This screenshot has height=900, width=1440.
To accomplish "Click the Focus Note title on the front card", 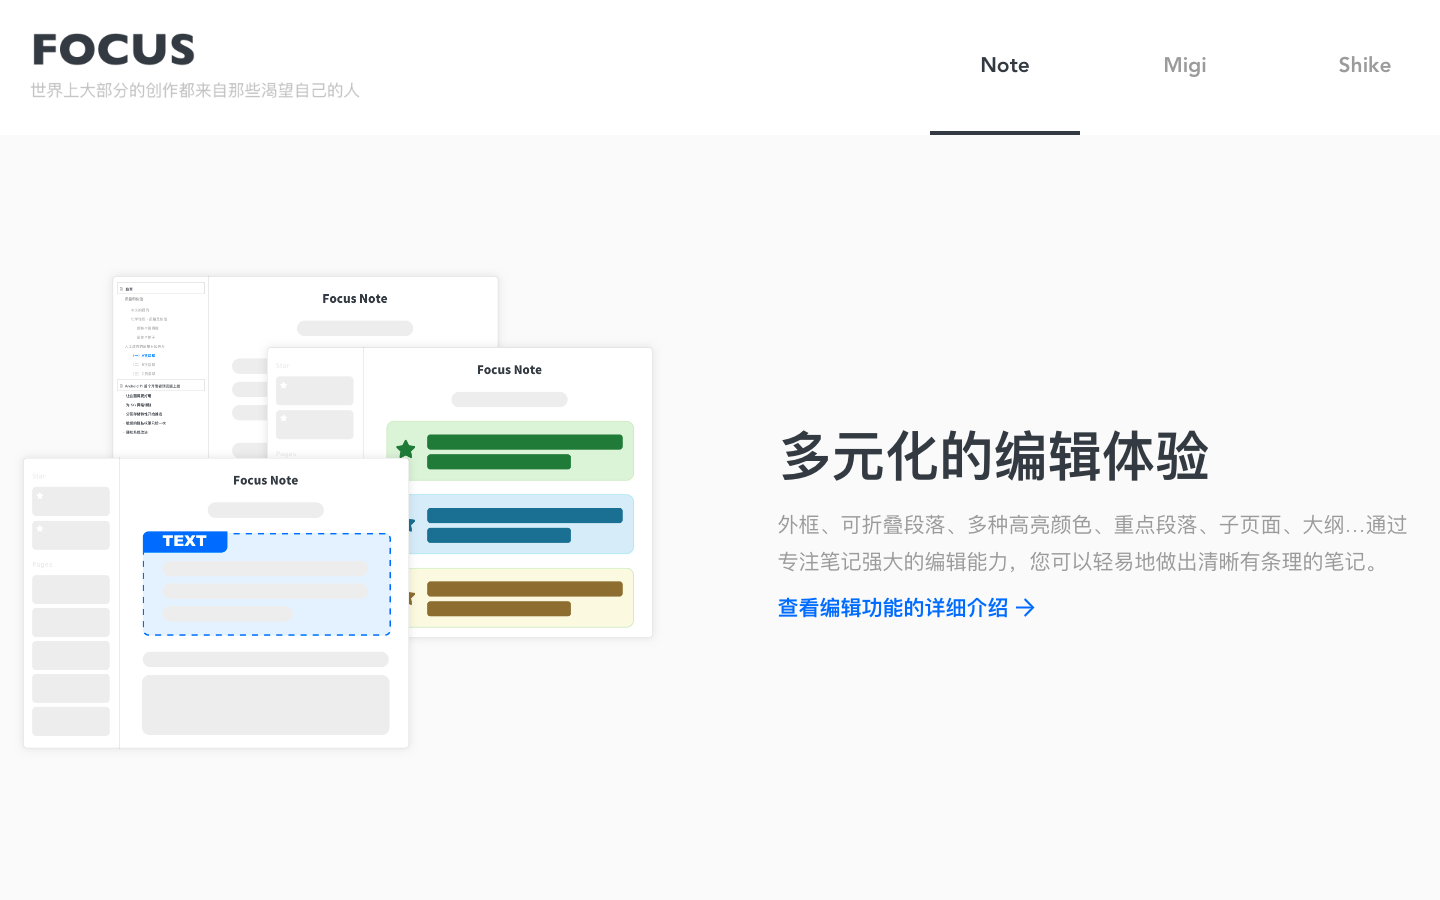I will (265, 480).
